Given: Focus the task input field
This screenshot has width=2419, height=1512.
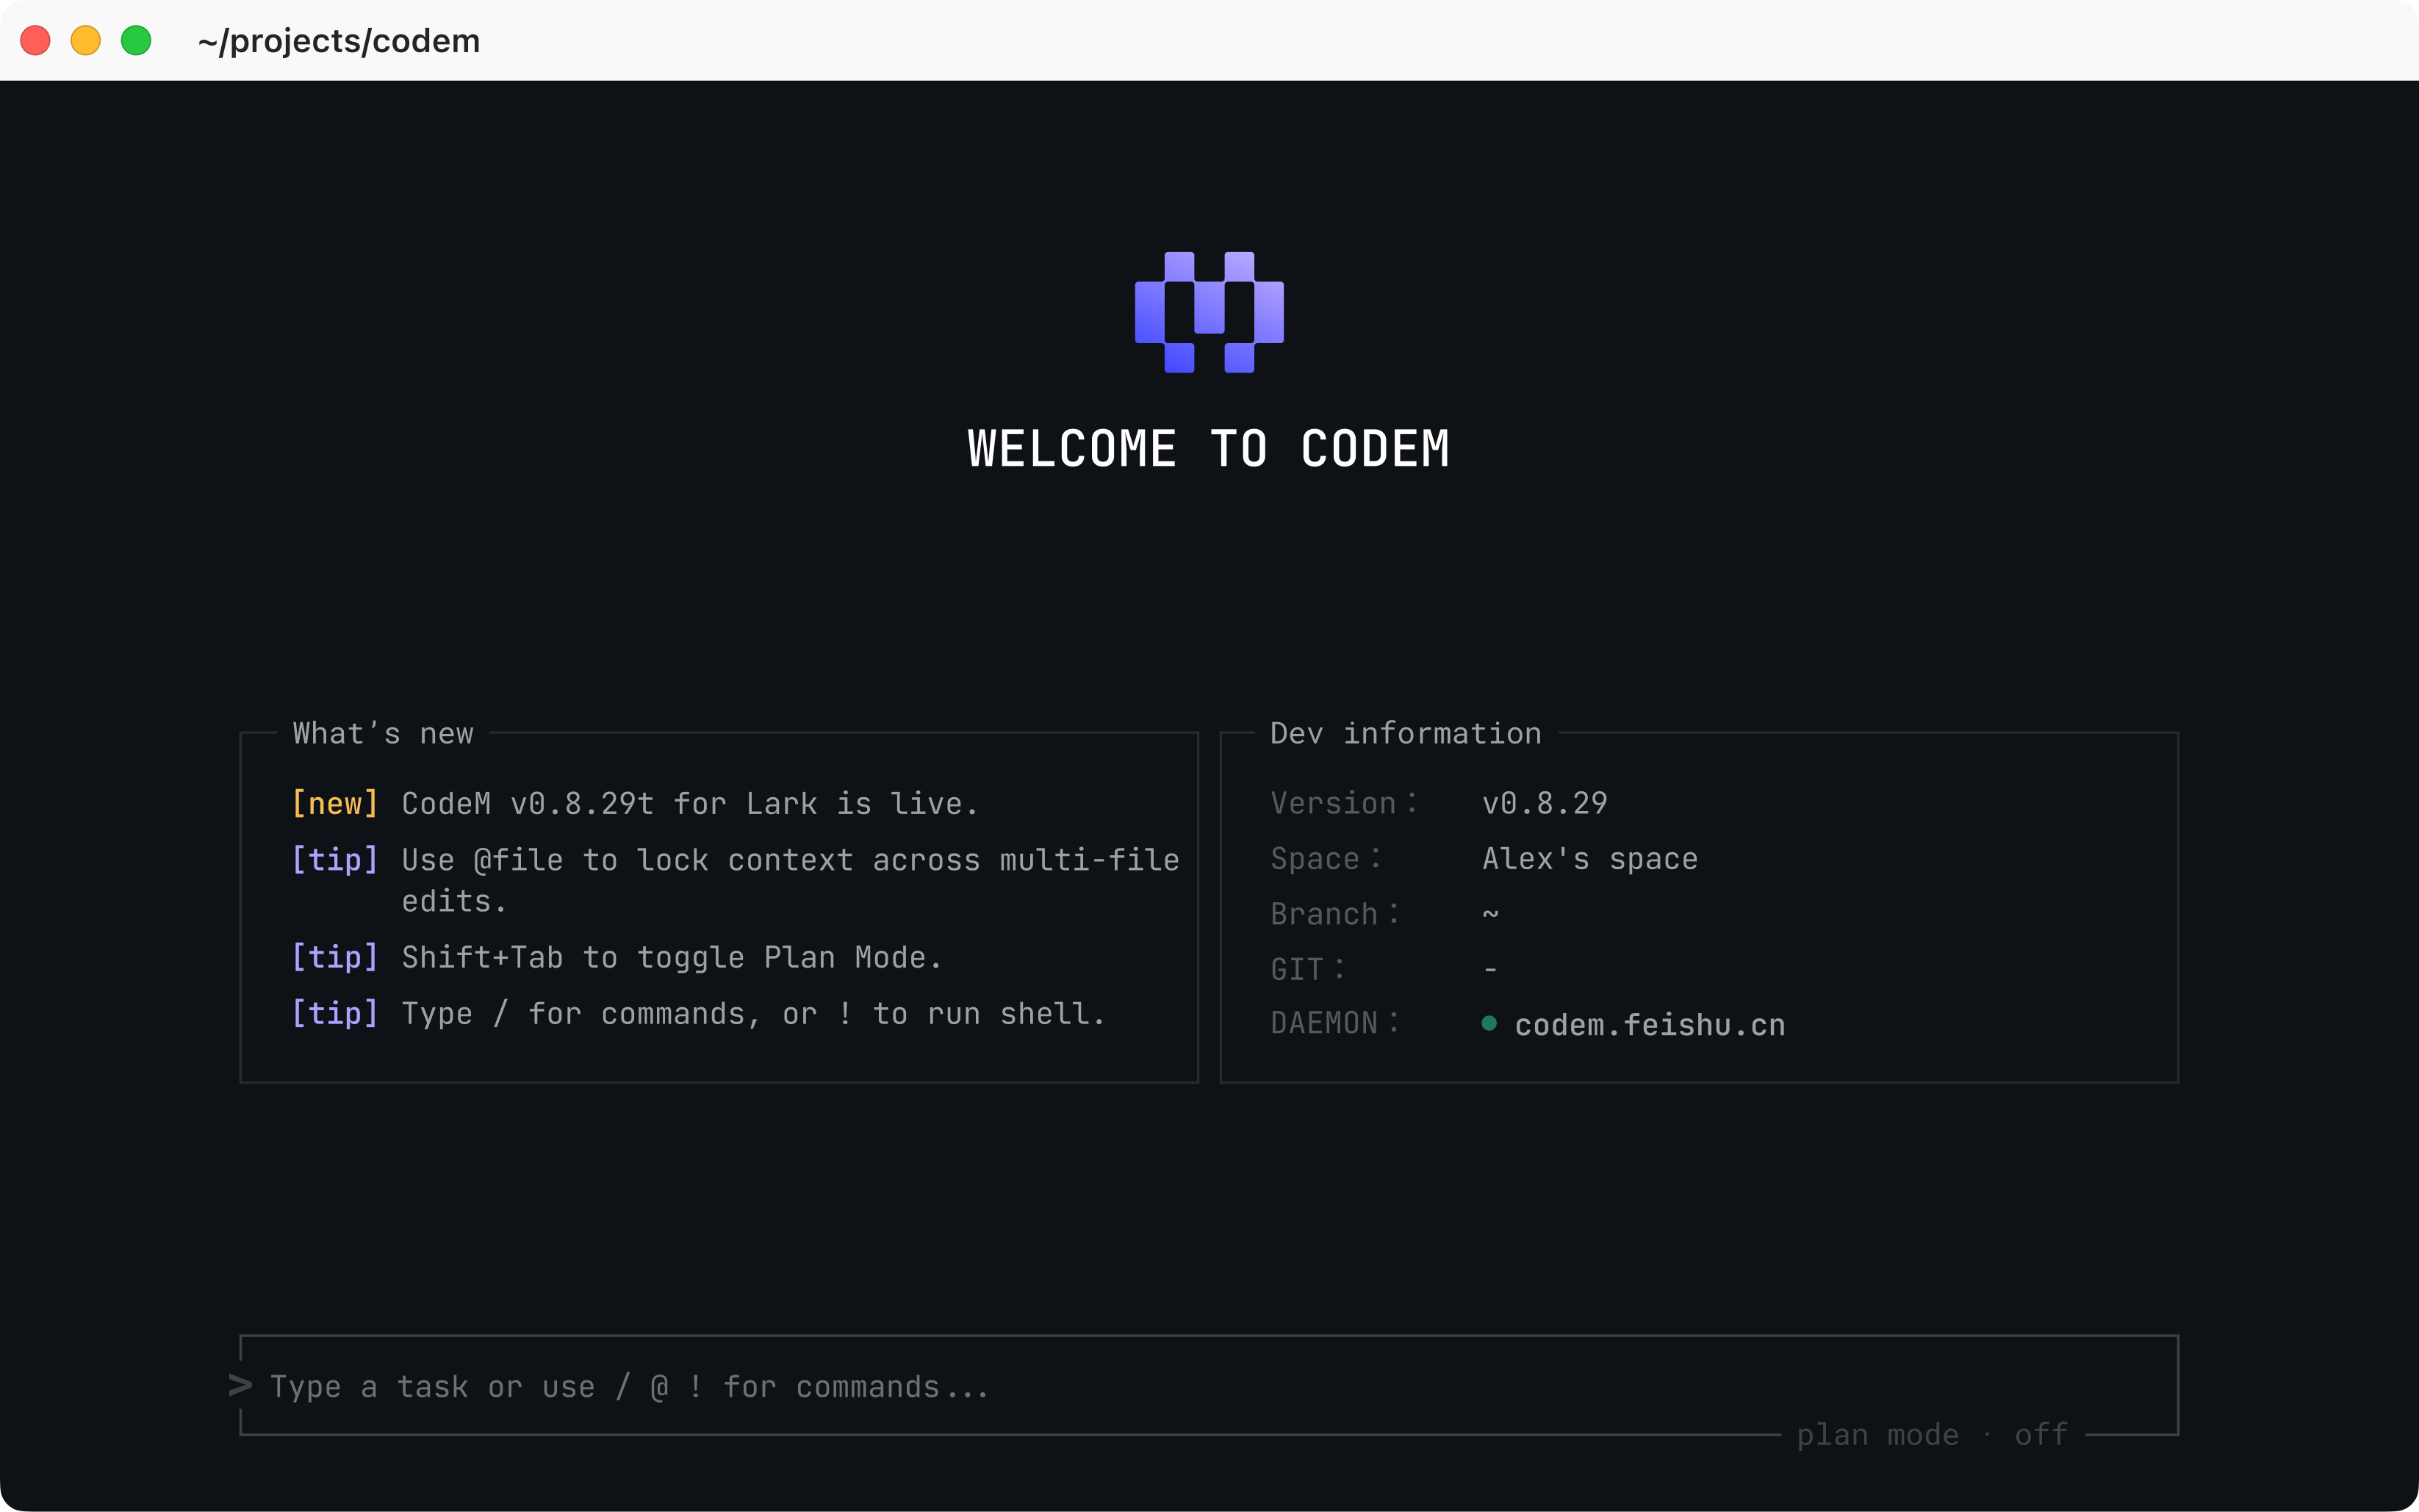Looking at the screenshot, I should 1209,1386.
